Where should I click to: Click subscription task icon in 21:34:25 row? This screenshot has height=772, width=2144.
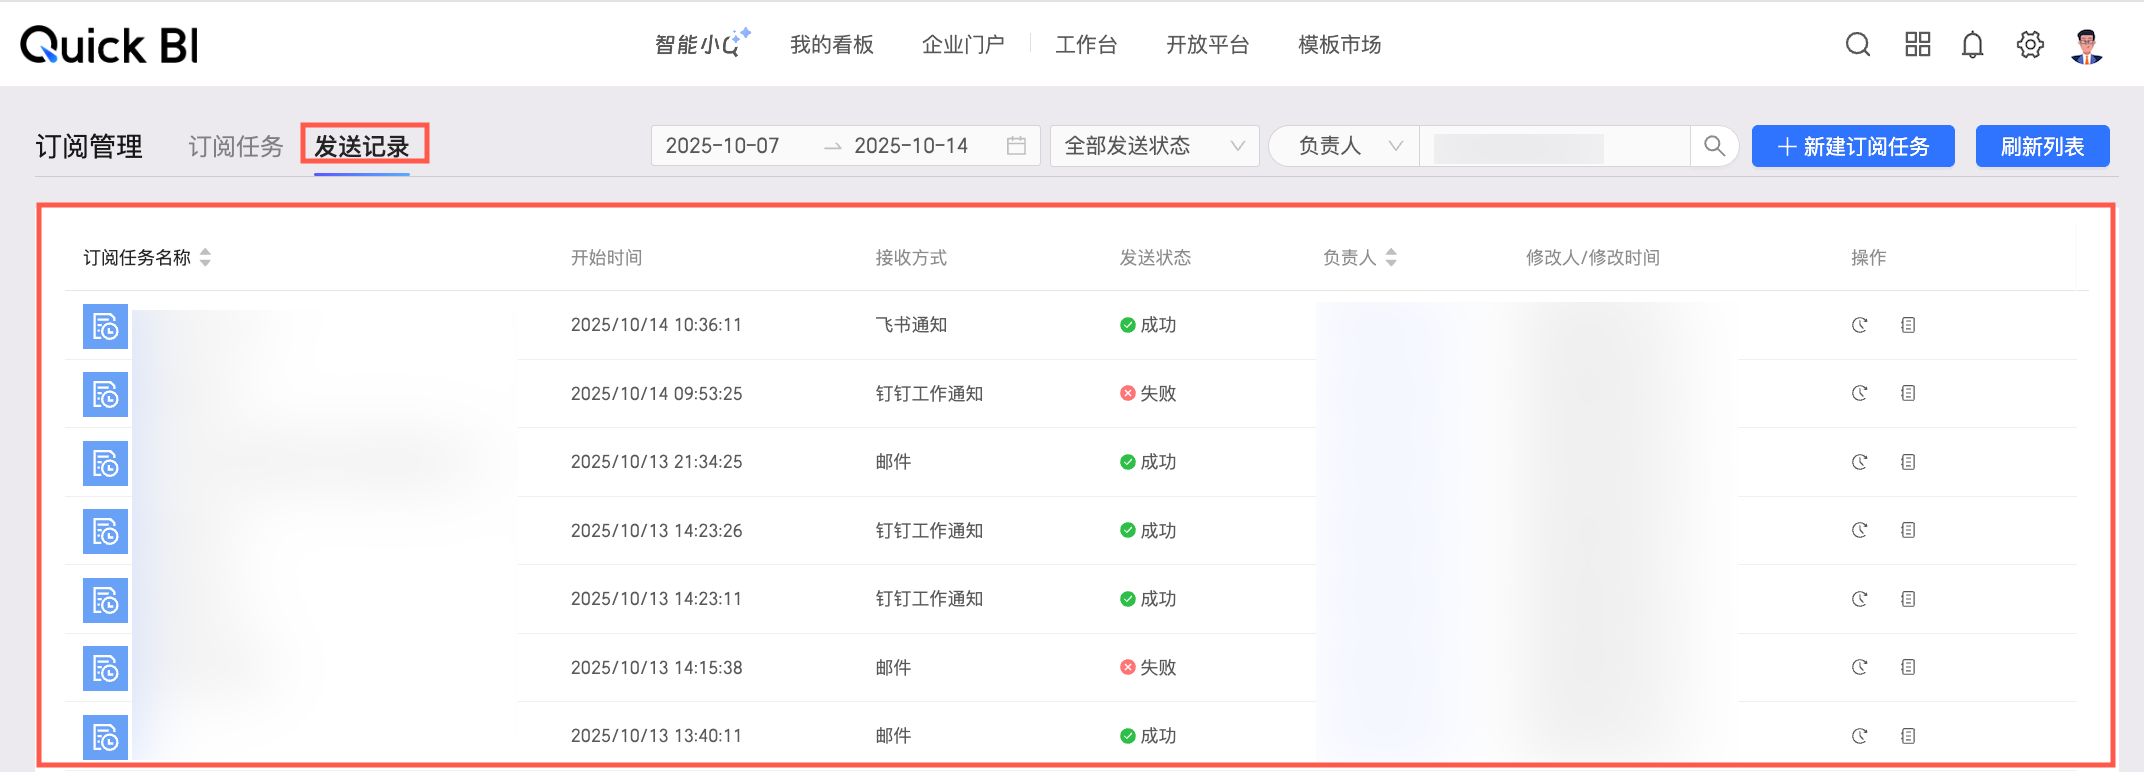tap(105, 463)
